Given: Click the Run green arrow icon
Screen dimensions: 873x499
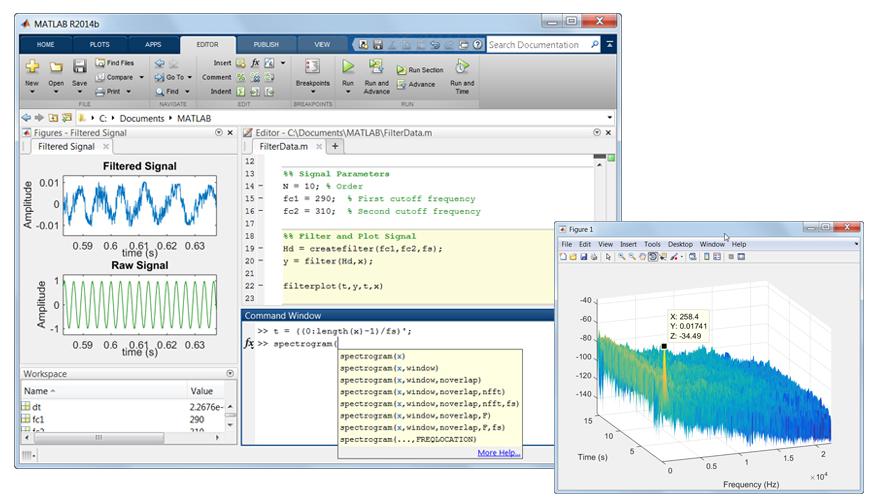Looking at the screenshot, I should click(348, 66).
